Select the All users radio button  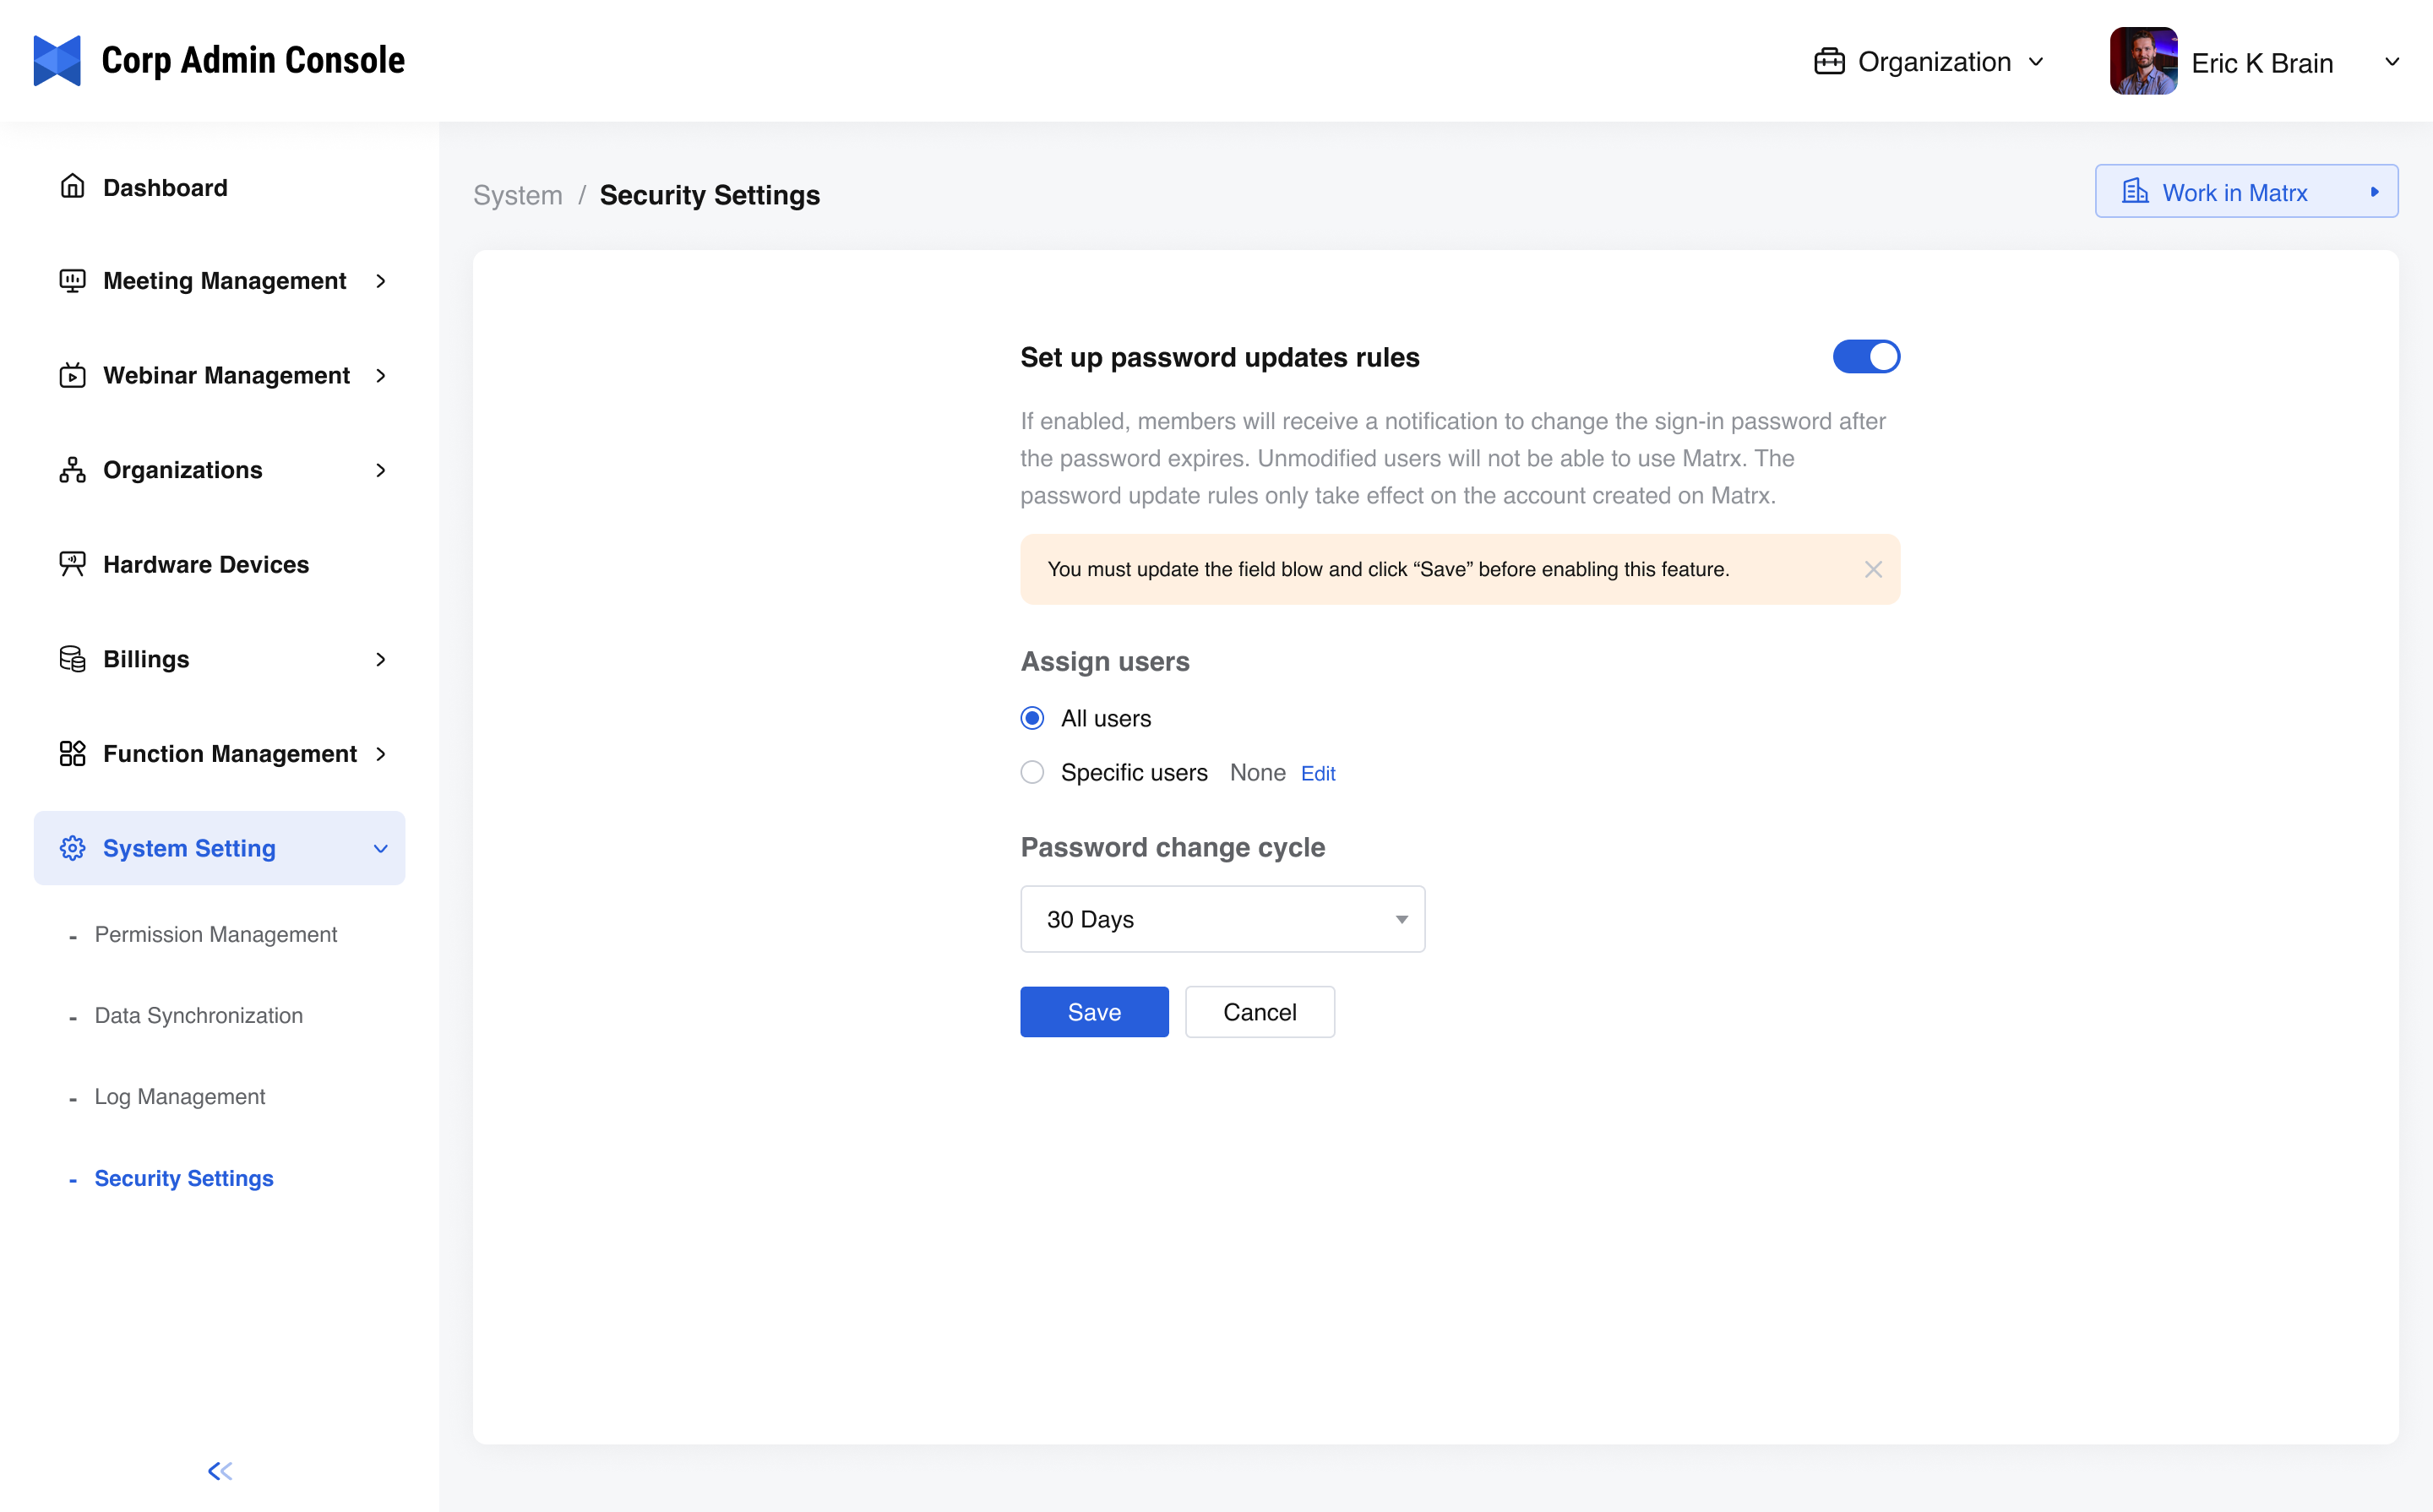pyautogui.click(x=1032, y=718)
